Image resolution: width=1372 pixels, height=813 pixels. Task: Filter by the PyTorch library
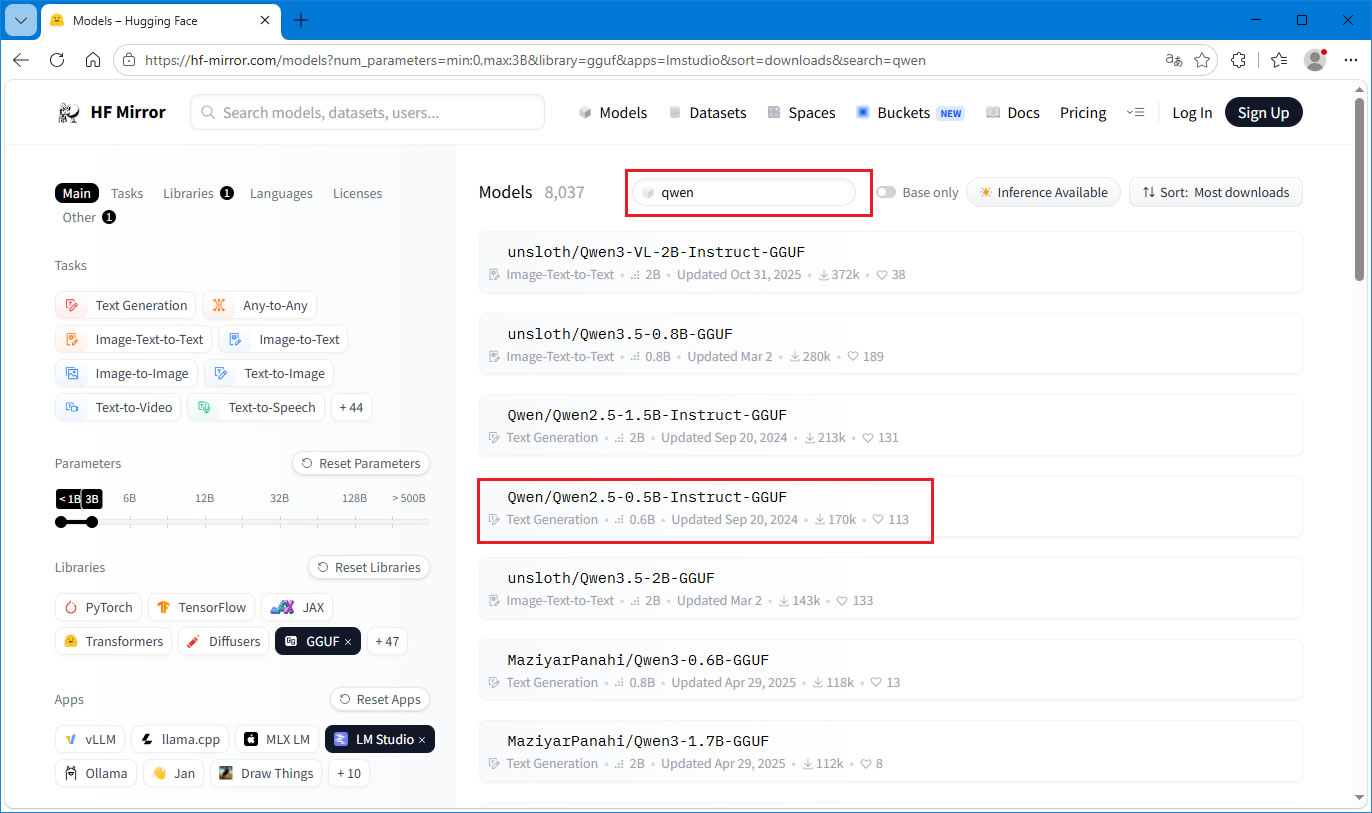coord(99,607)
